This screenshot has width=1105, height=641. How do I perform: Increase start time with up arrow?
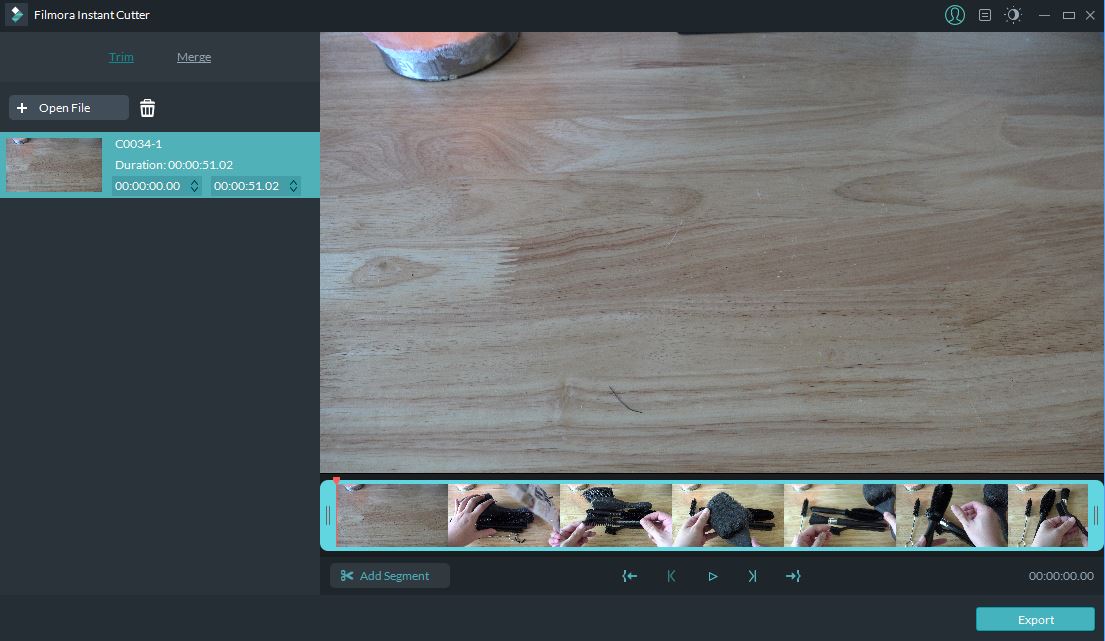point(195,182)
